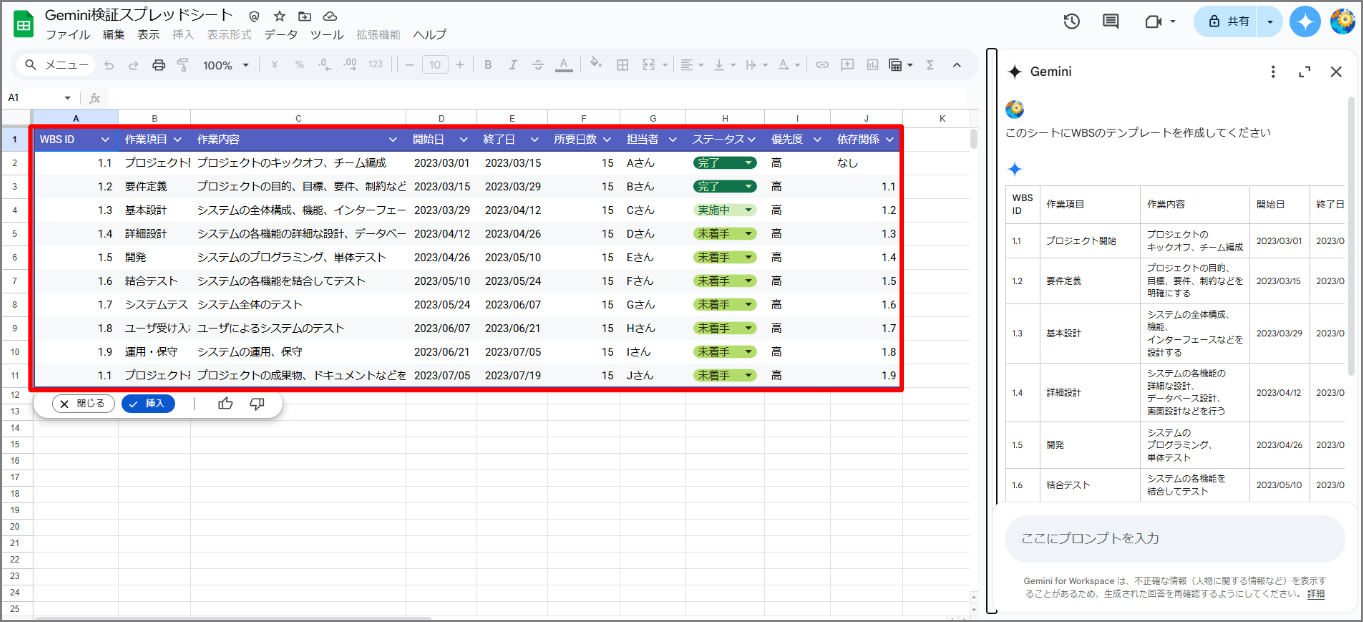
Task: Open the fill color bucket
Action: tap(596, 65)
